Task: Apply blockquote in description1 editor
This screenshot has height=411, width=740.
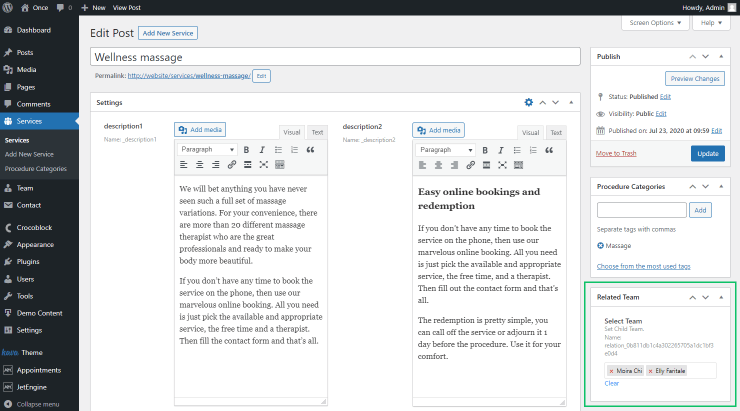Action: (x=310, y=150)
